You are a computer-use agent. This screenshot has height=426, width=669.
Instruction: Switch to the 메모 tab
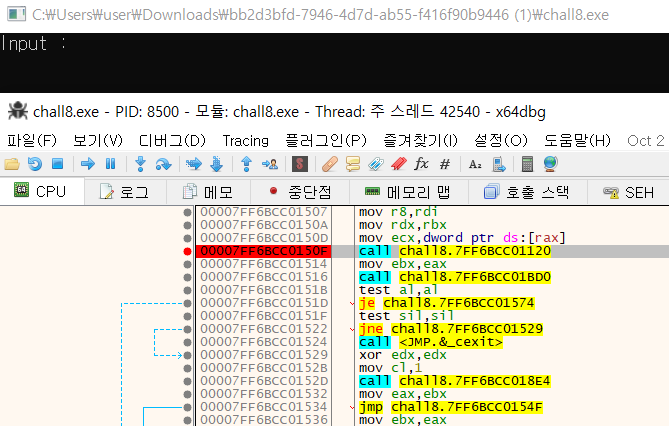point(208,192)
